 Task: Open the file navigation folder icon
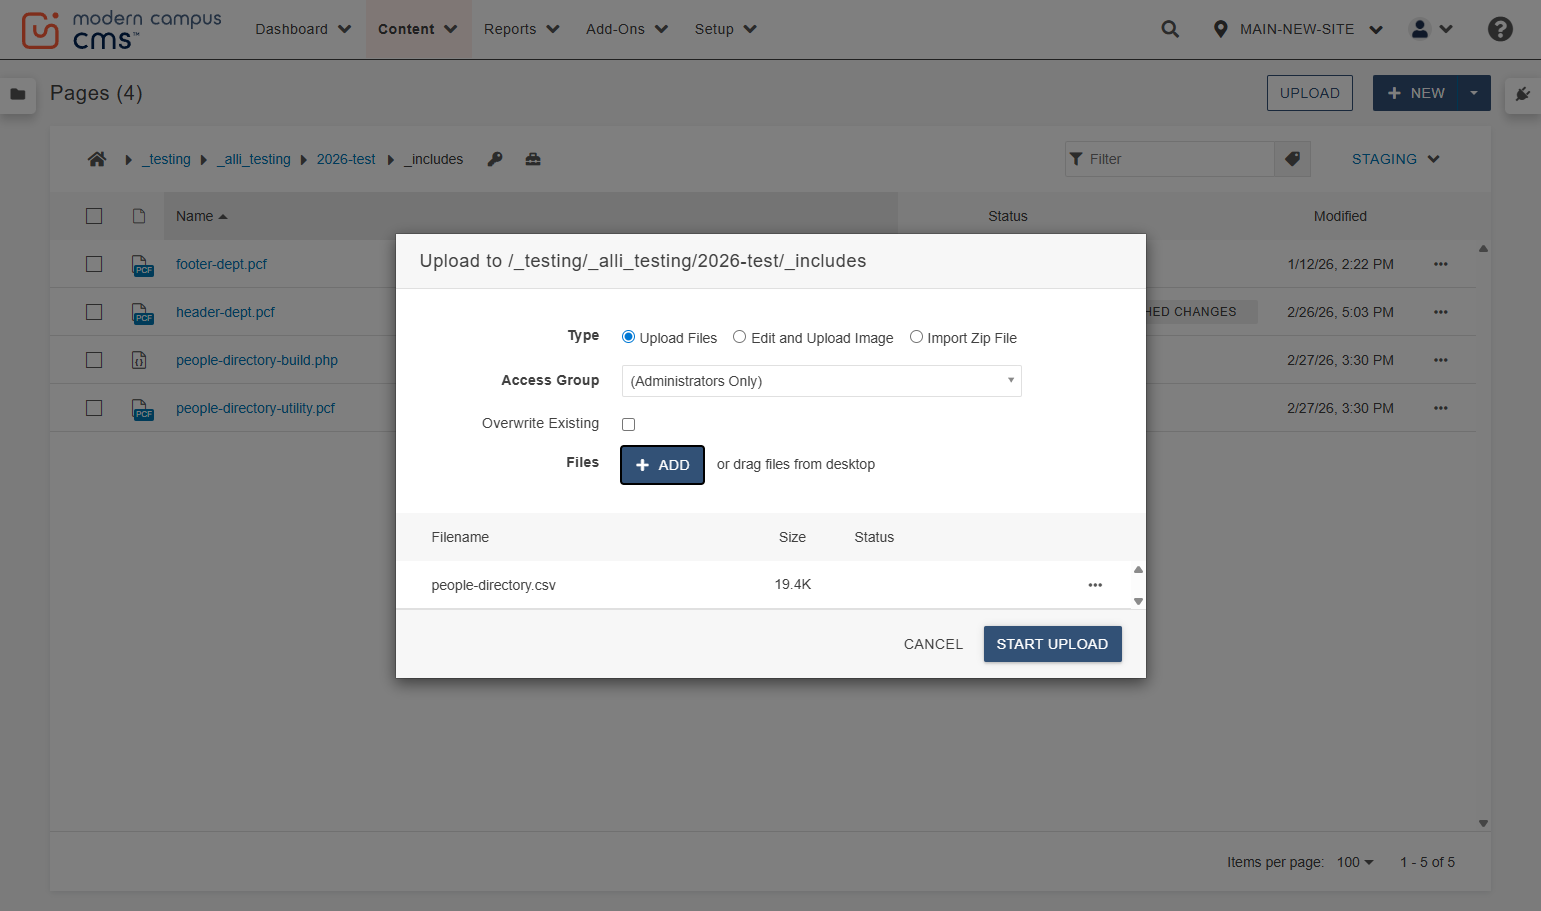[18, 94]
